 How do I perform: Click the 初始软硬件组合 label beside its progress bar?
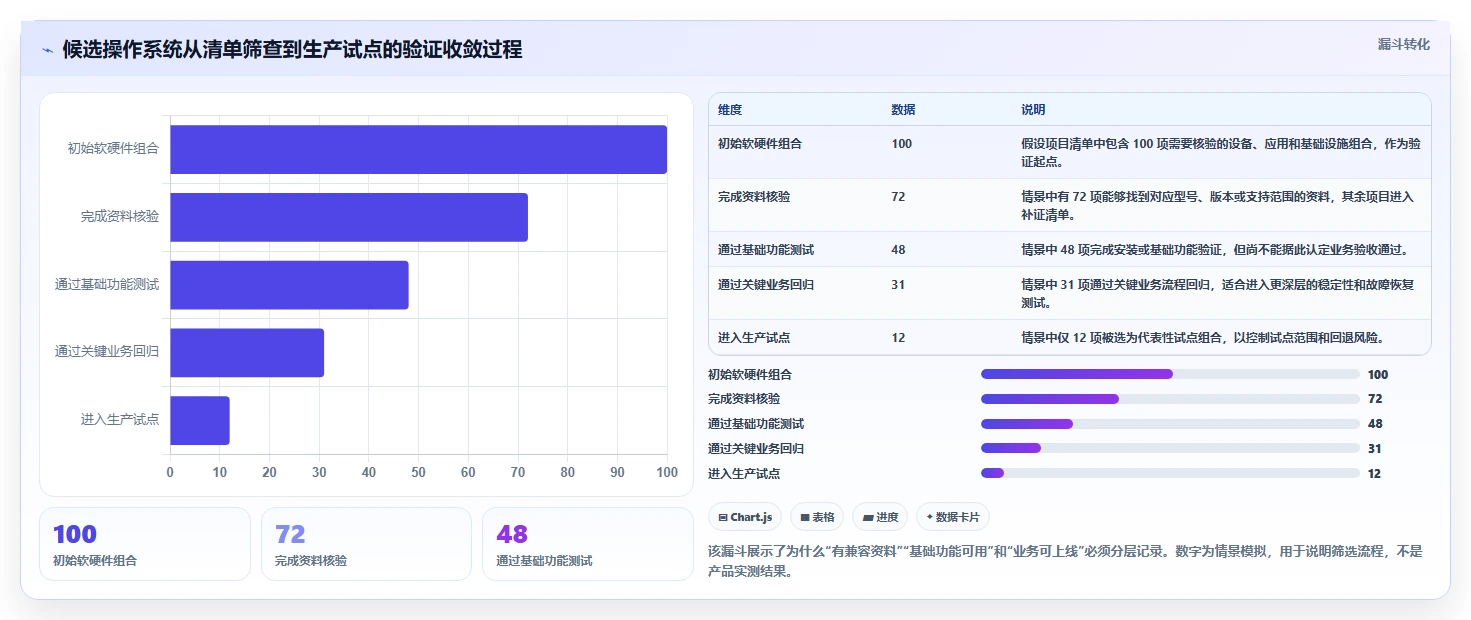pos(750,375)
